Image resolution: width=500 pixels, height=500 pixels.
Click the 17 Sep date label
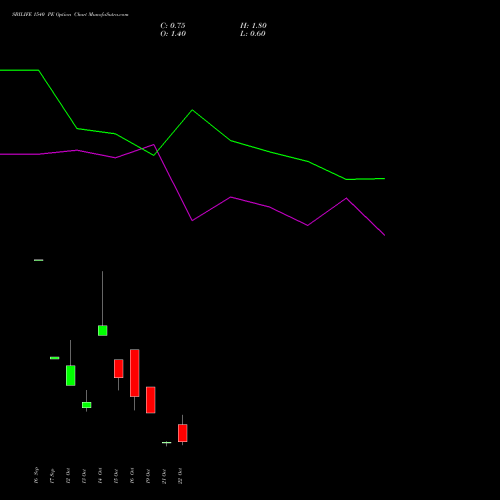point(52,476)
